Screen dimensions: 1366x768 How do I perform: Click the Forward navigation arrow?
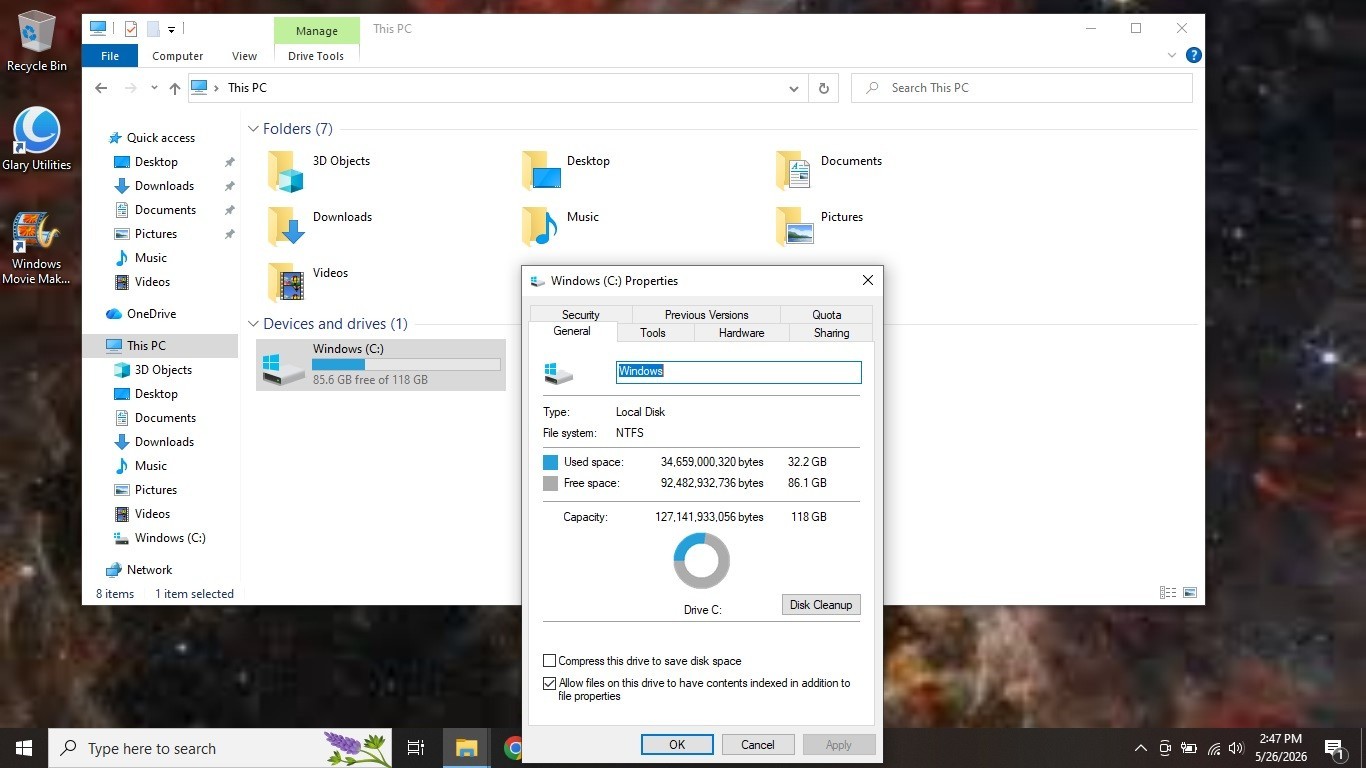coord(130,88)
